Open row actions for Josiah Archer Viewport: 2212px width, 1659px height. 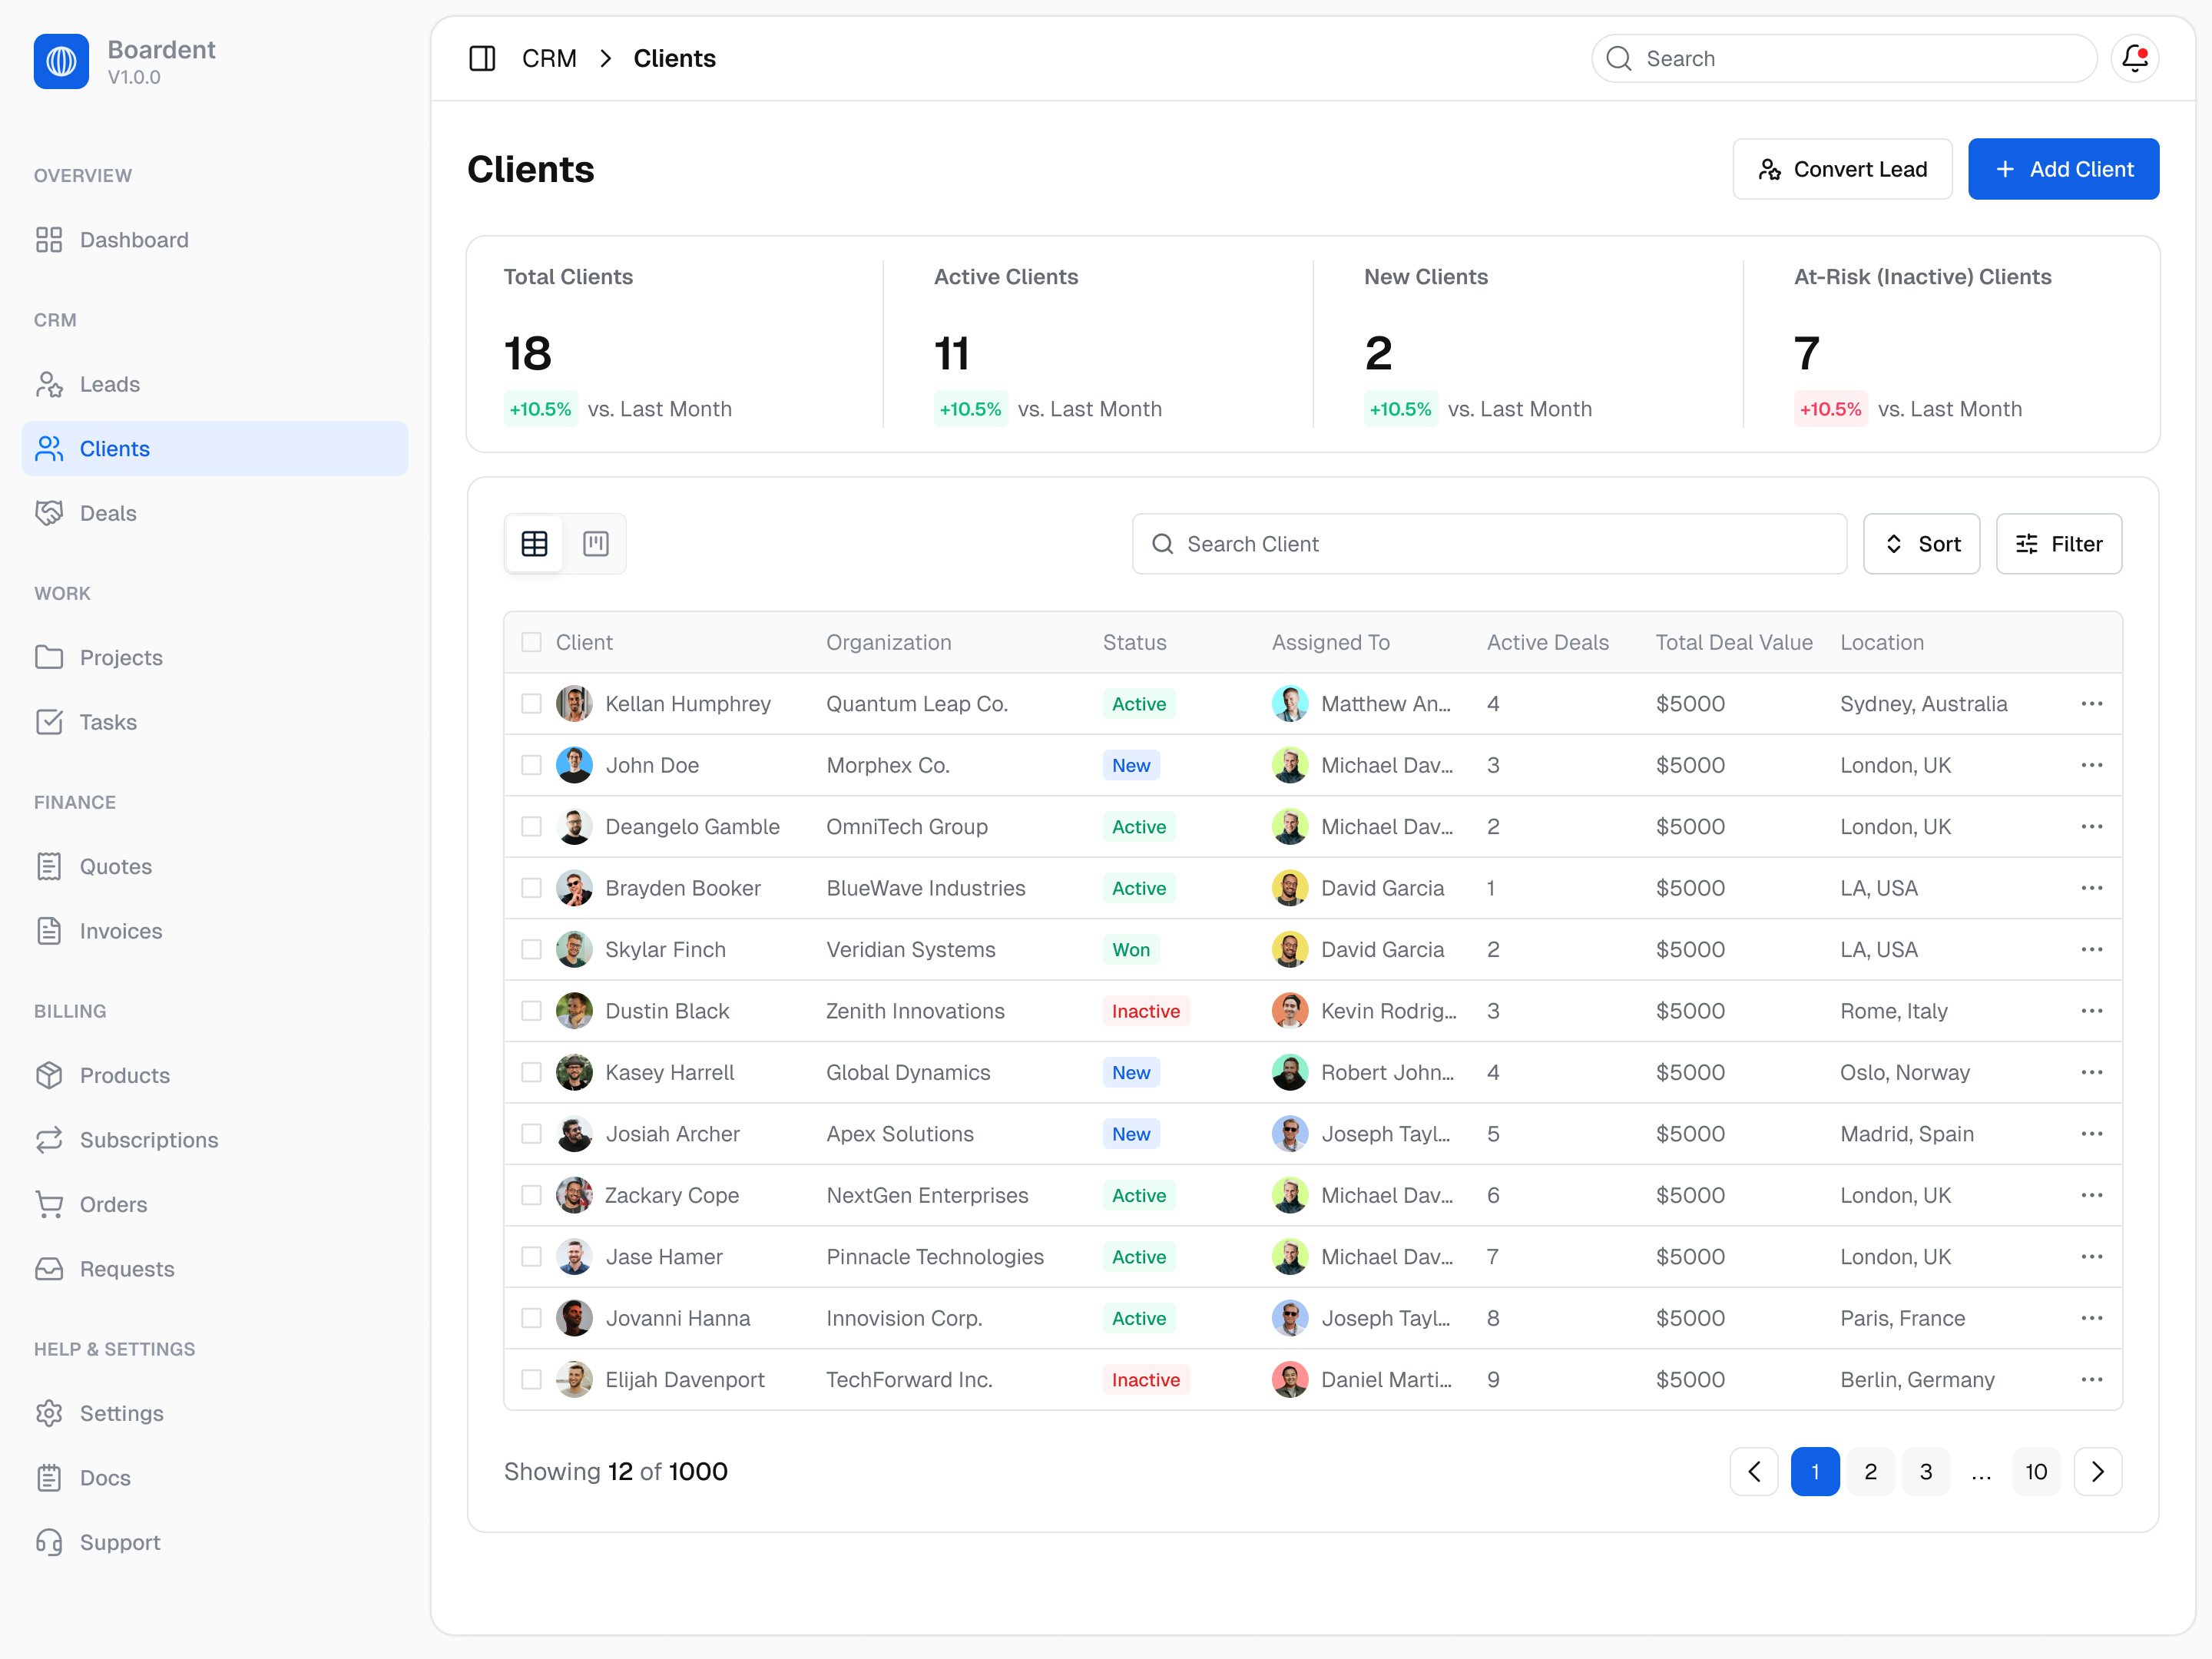point(2092,1134)
